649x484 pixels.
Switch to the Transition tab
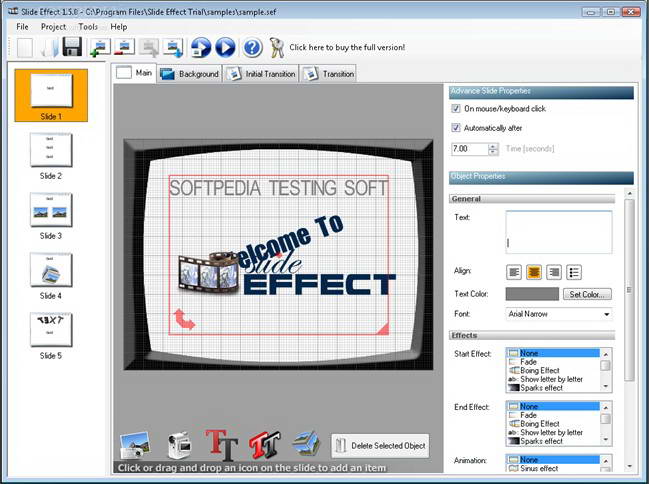click(x=328, y=74)
